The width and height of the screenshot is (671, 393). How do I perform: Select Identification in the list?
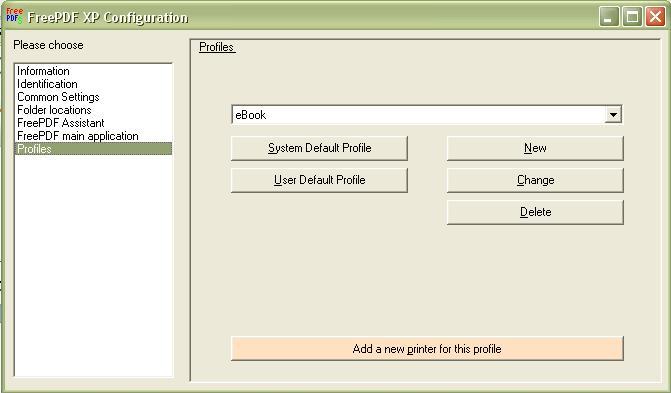[x=93, y=84]
